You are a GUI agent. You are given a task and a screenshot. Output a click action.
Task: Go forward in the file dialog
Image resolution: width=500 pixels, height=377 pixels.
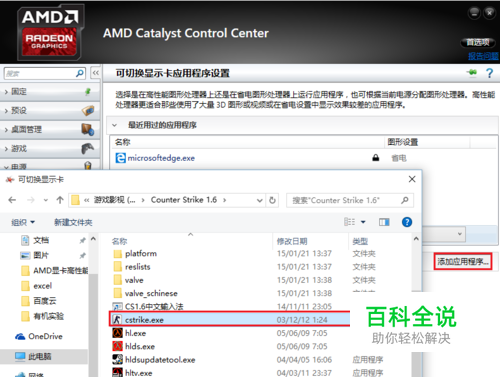pyautogui.click(x=31, y=200)
